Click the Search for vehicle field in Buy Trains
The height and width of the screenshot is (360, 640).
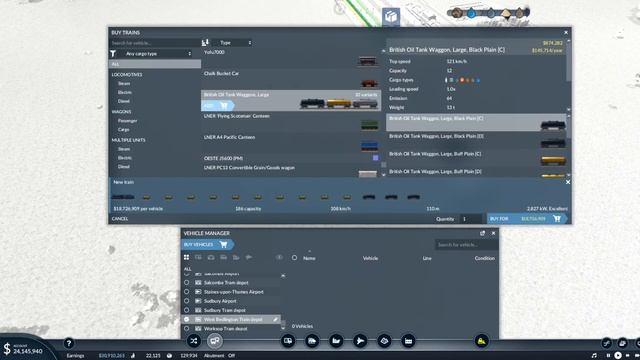155,43
